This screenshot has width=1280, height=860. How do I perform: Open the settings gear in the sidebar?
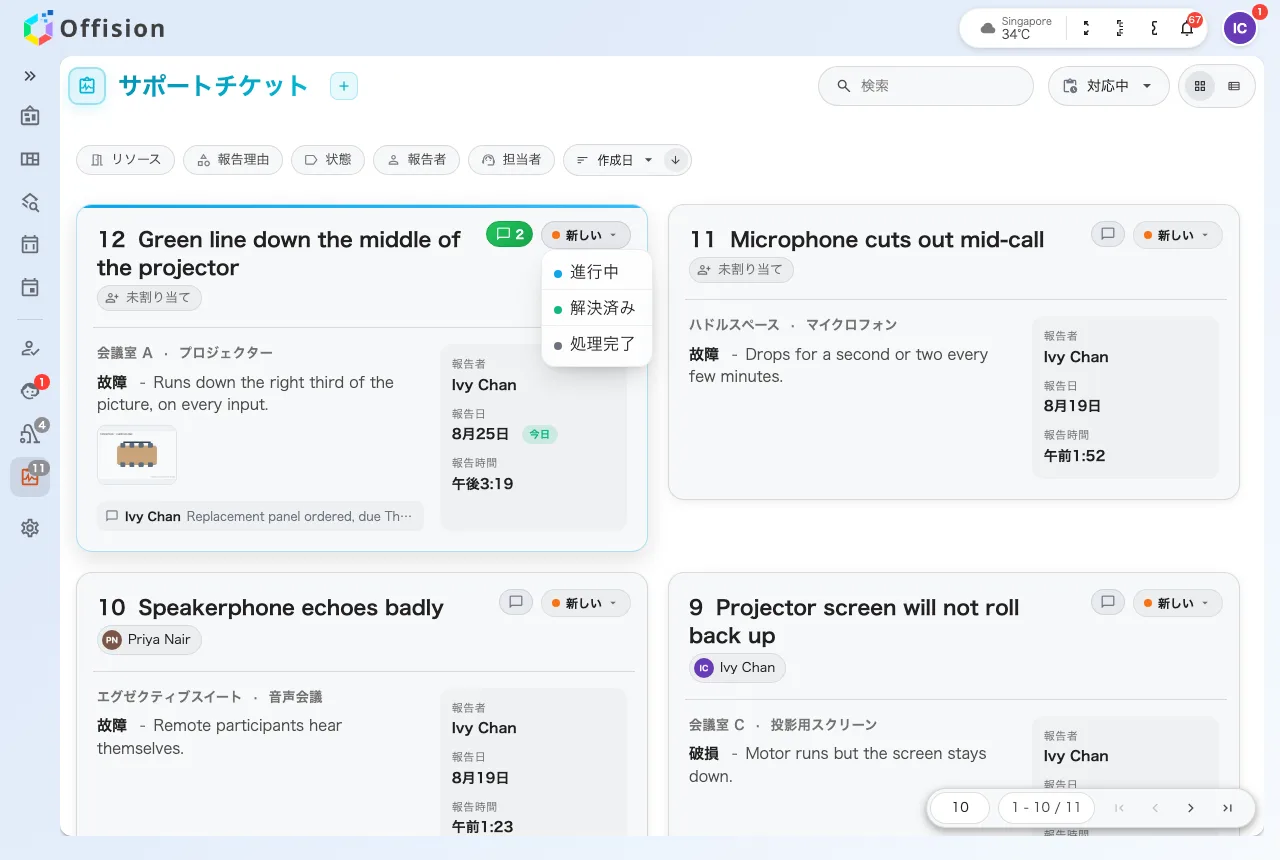pyautogui.click(x=30, y=528)
